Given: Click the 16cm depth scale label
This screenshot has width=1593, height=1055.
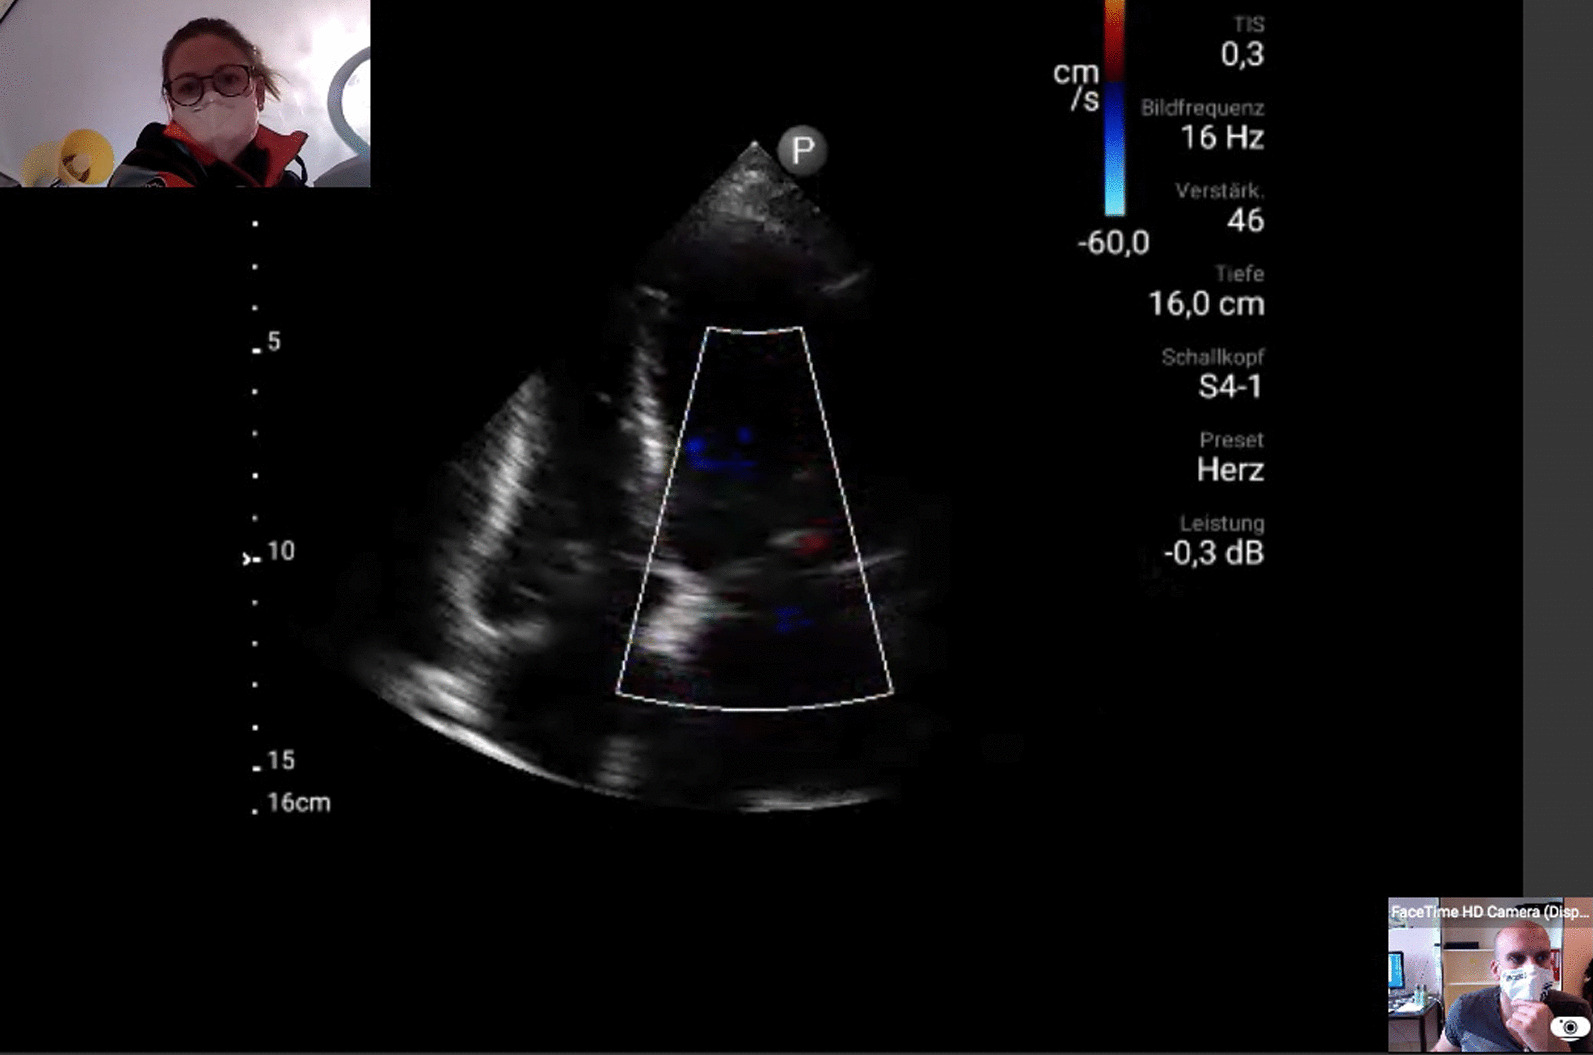Looking at the screenshot, I should click(298, 803).
